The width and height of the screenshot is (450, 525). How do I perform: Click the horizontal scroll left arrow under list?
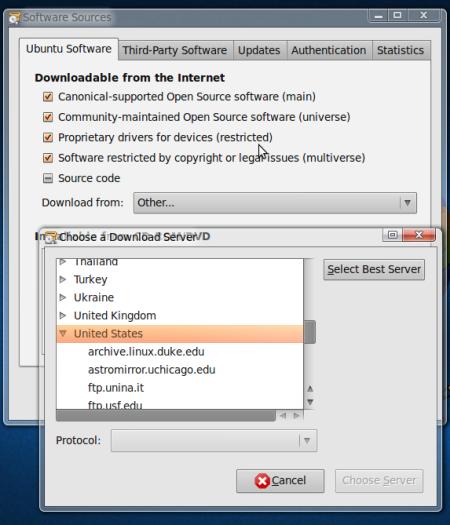[x=283, y=416]
